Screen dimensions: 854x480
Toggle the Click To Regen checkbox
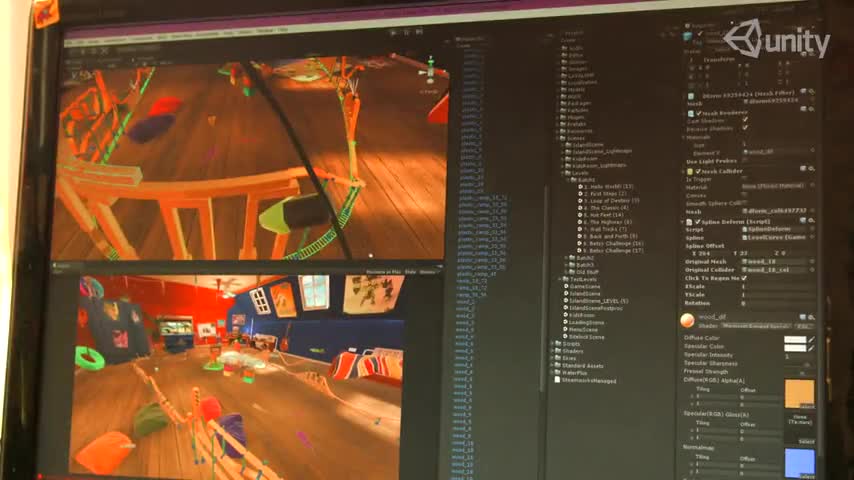pos(744,278)
